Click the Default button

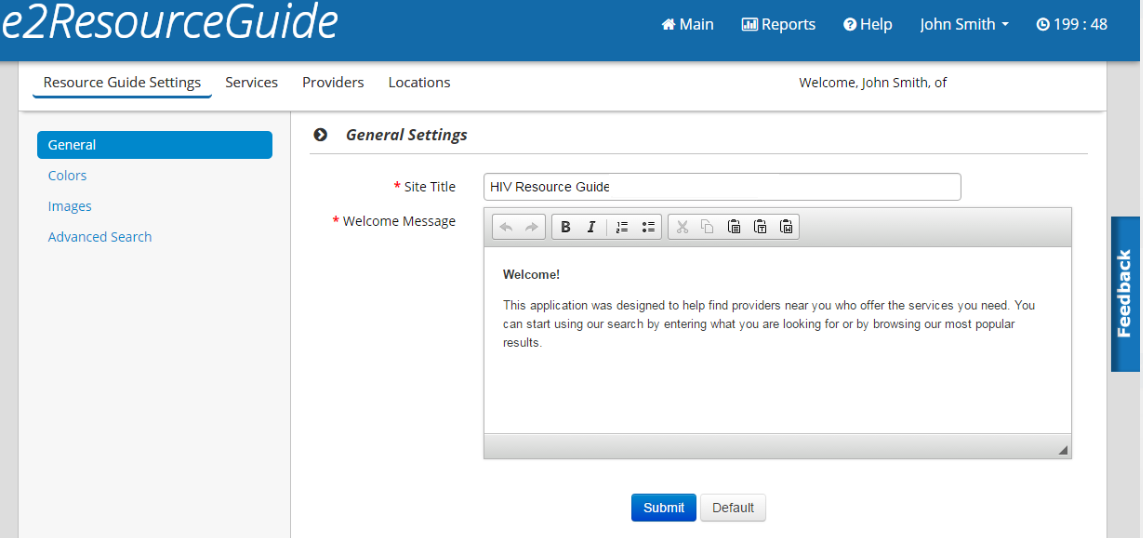coord(733,508)
